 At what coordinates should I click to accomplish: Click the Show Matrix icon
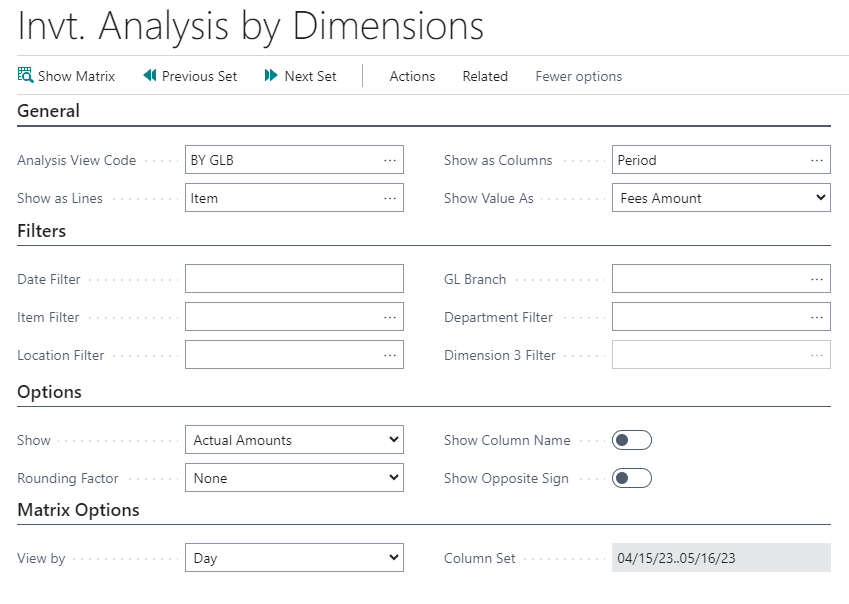pyautogui.click(x=26, y=75)
